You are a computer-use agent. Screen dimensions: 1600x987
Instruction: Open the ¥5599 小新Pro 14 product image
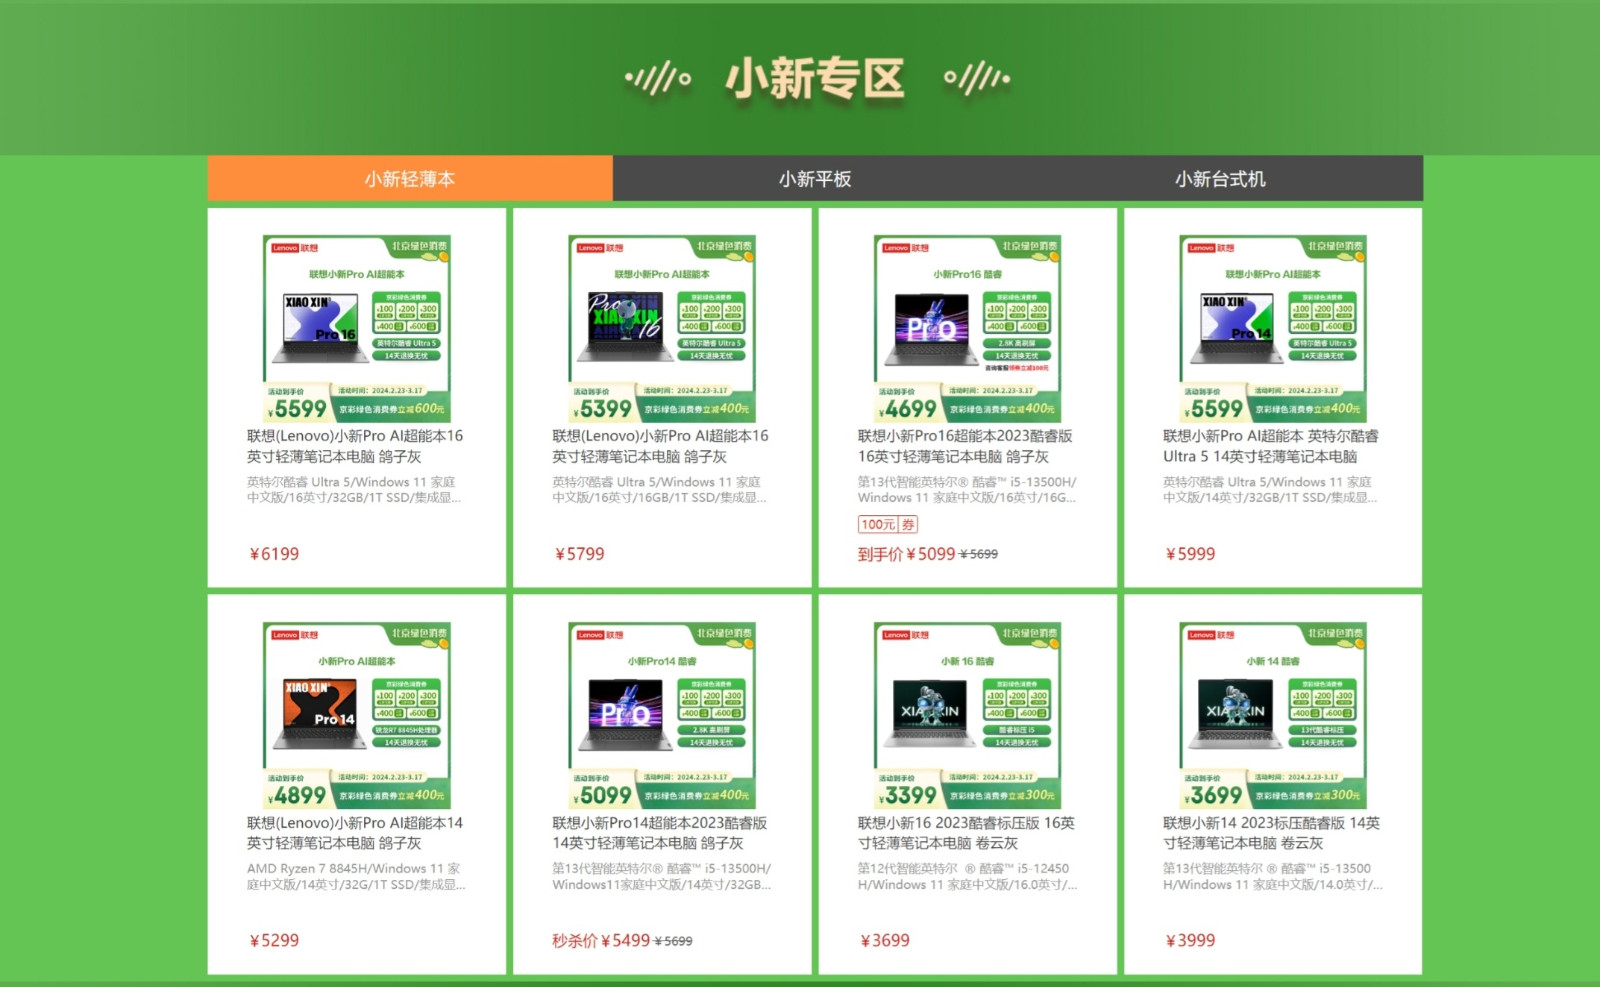(1273, 329)
